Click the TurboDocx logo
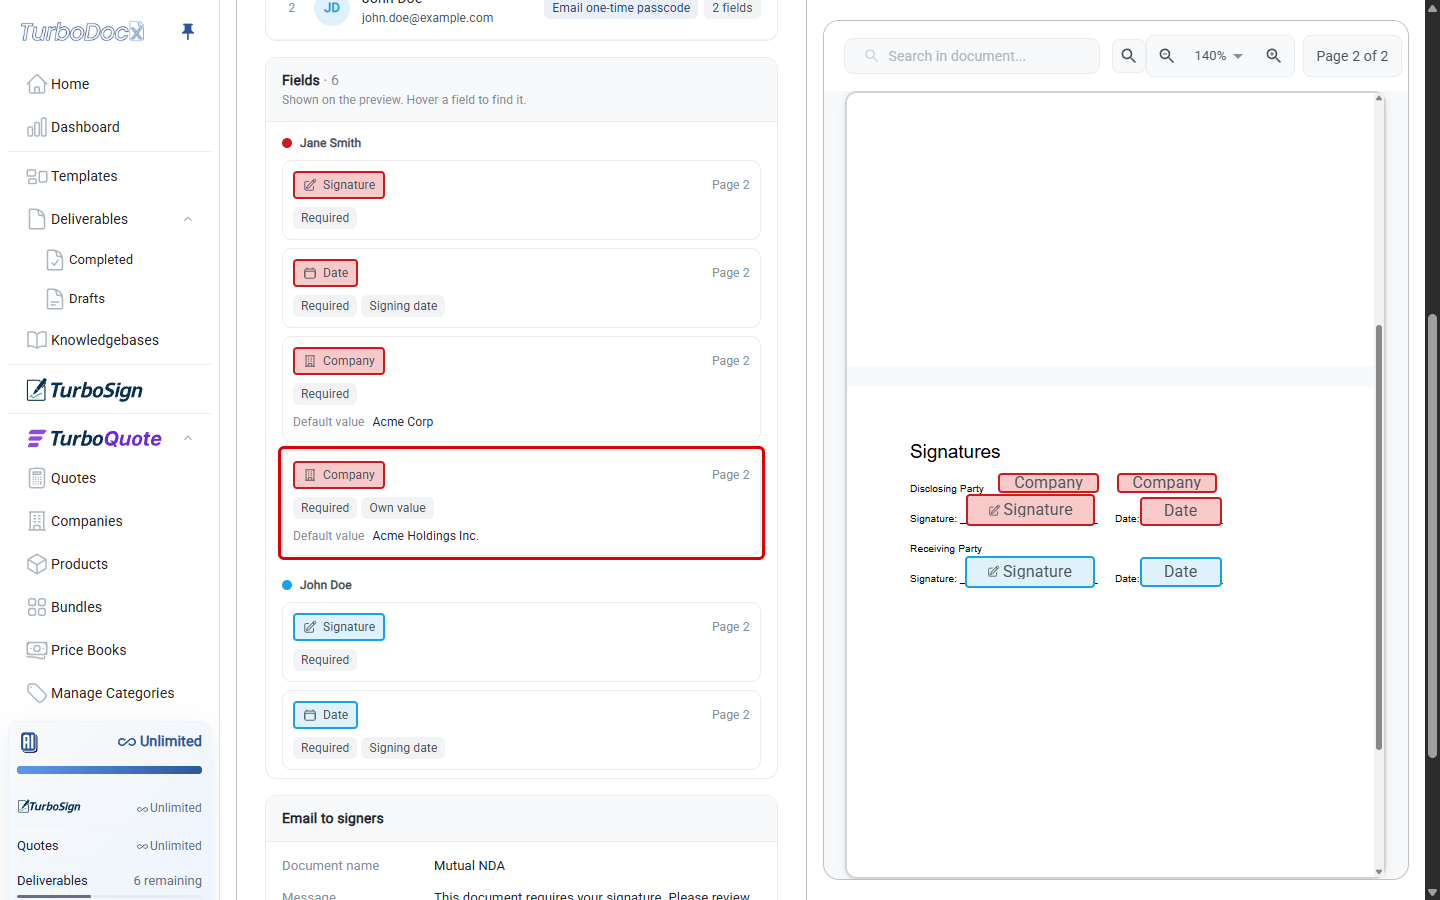 click(82, 32)
